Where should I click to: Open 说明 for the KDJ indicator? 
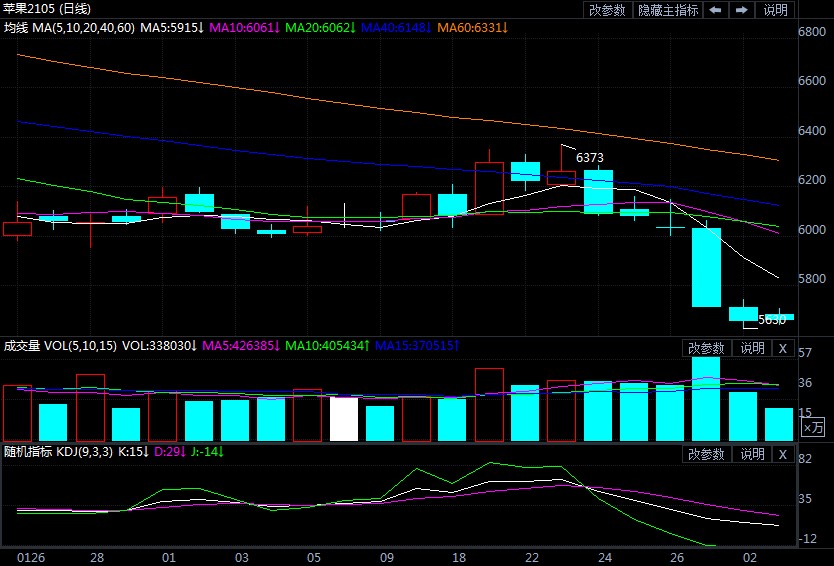pyautogui.click(x=752, y=454)
